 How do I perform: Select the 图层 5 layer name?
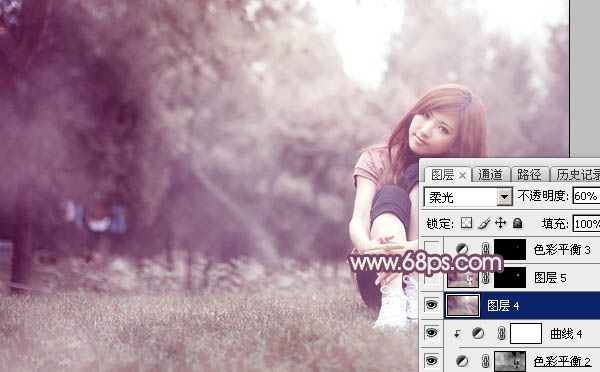coord(550,278)
